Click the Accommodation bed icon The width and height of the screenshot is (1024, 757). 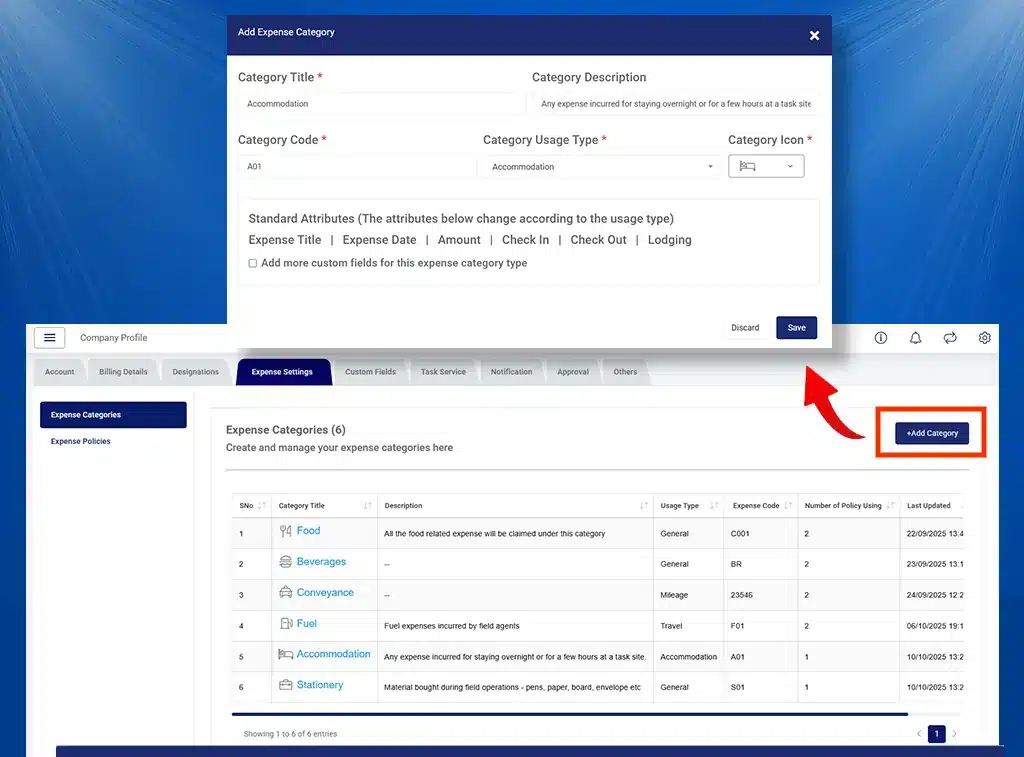click(x=287, y=655)
